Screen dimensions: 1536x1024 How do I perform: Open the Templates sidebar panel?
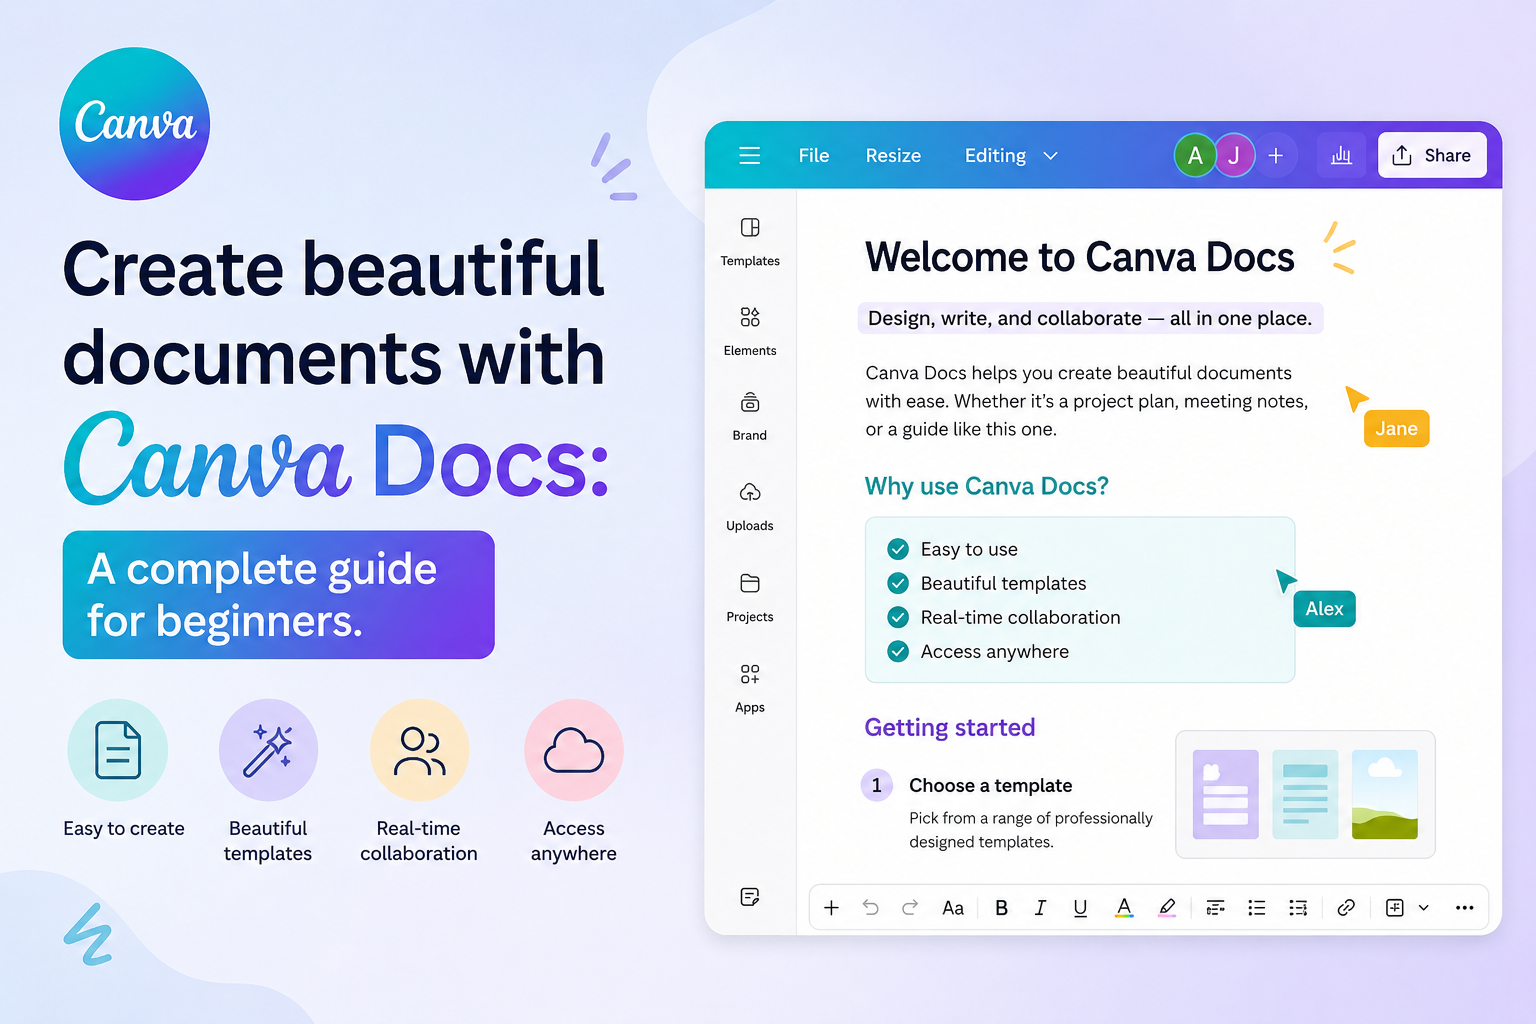(750, 242)
